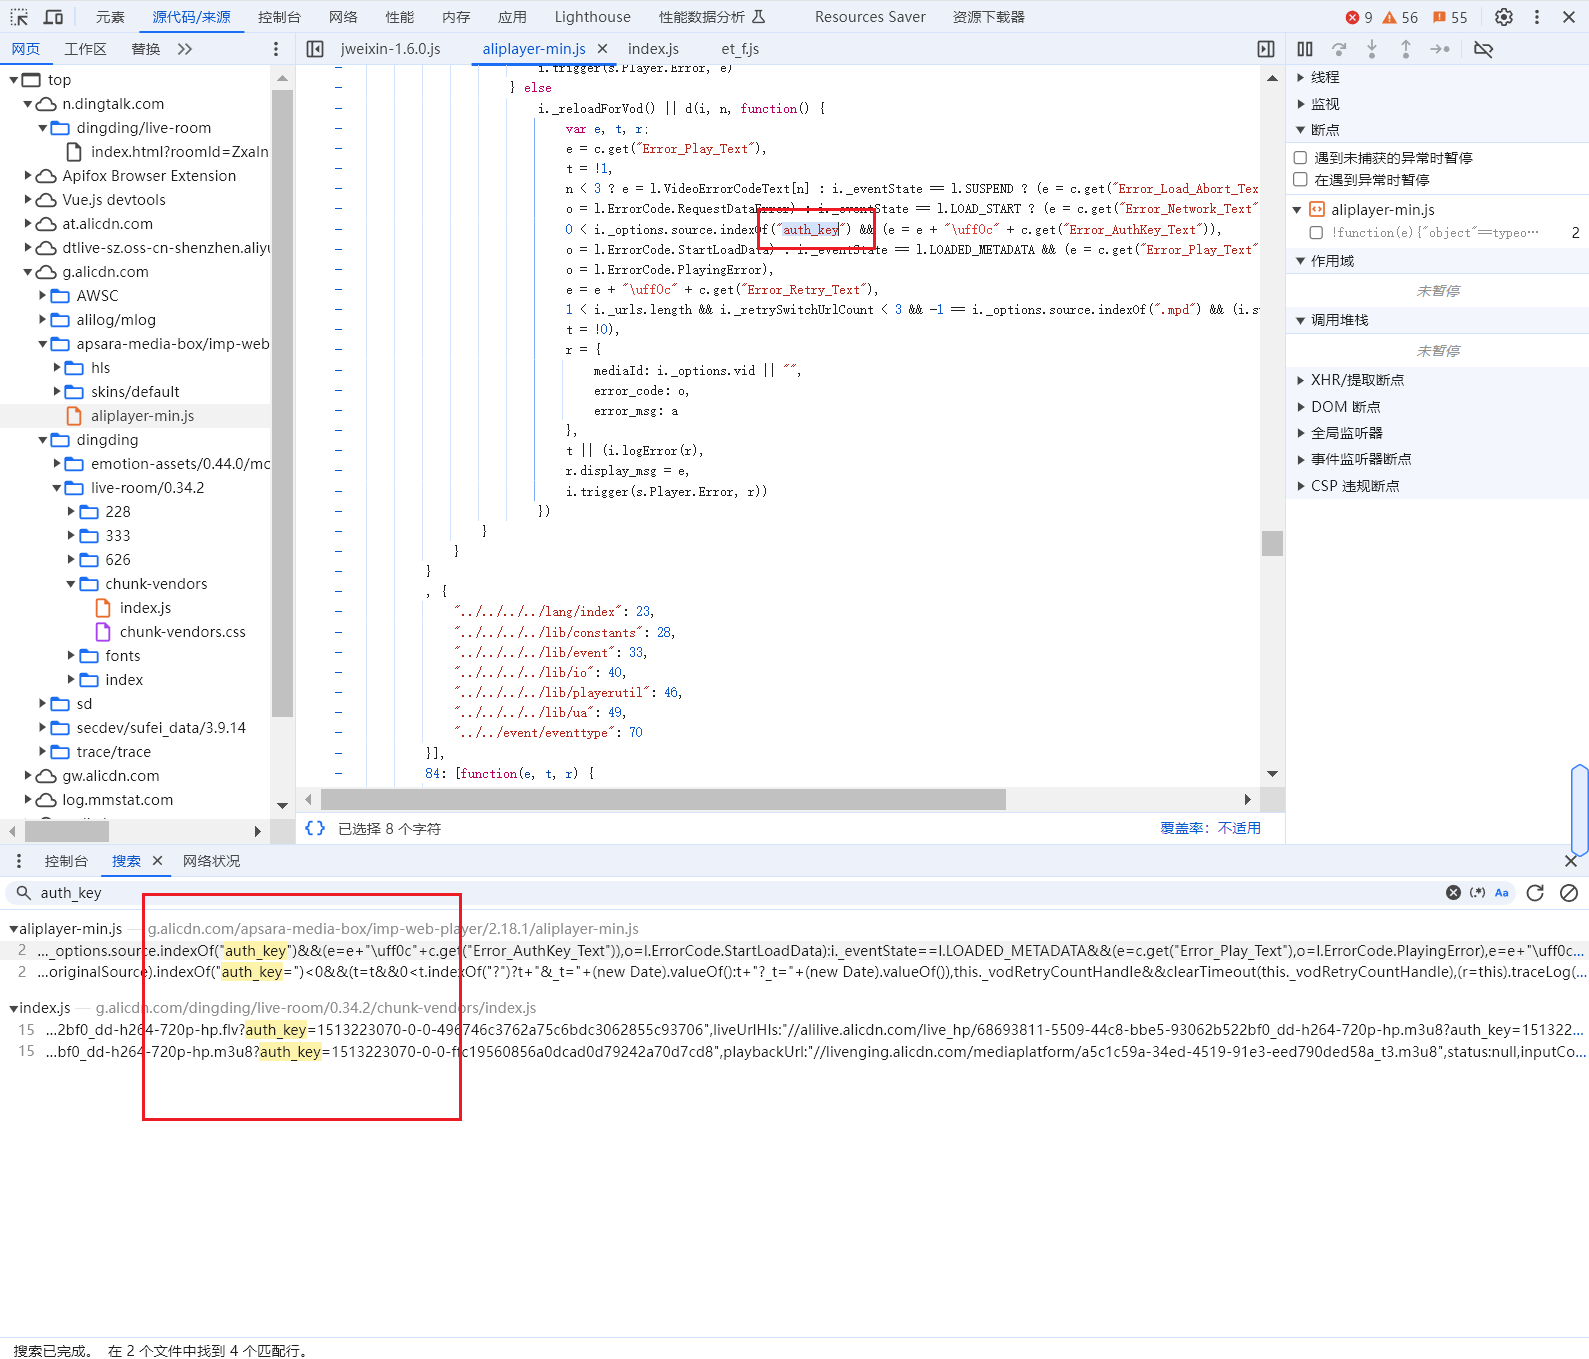The height and width of the screenshot is (1359, 1589).
Task: Switch to the Elements panel tab
Action: (x=110, y=17)
